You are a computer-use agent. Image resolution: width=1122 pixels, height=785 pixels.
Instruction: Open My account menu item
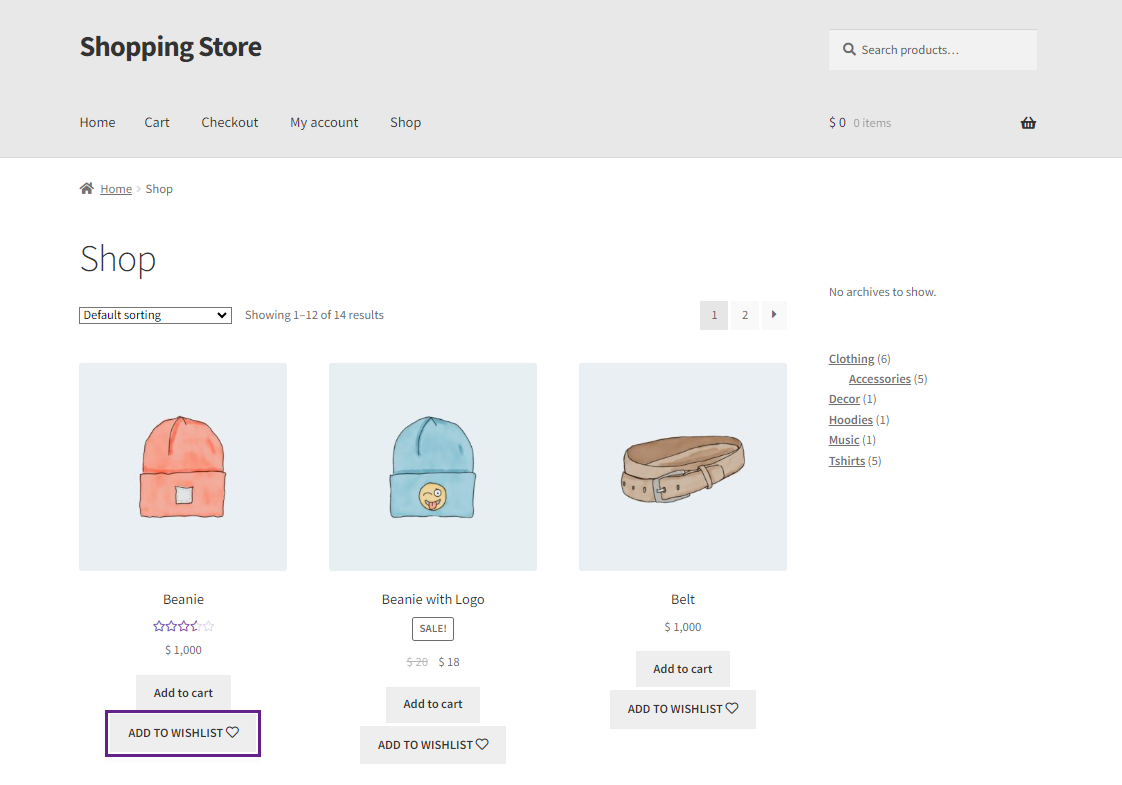(x=324, y=122)
